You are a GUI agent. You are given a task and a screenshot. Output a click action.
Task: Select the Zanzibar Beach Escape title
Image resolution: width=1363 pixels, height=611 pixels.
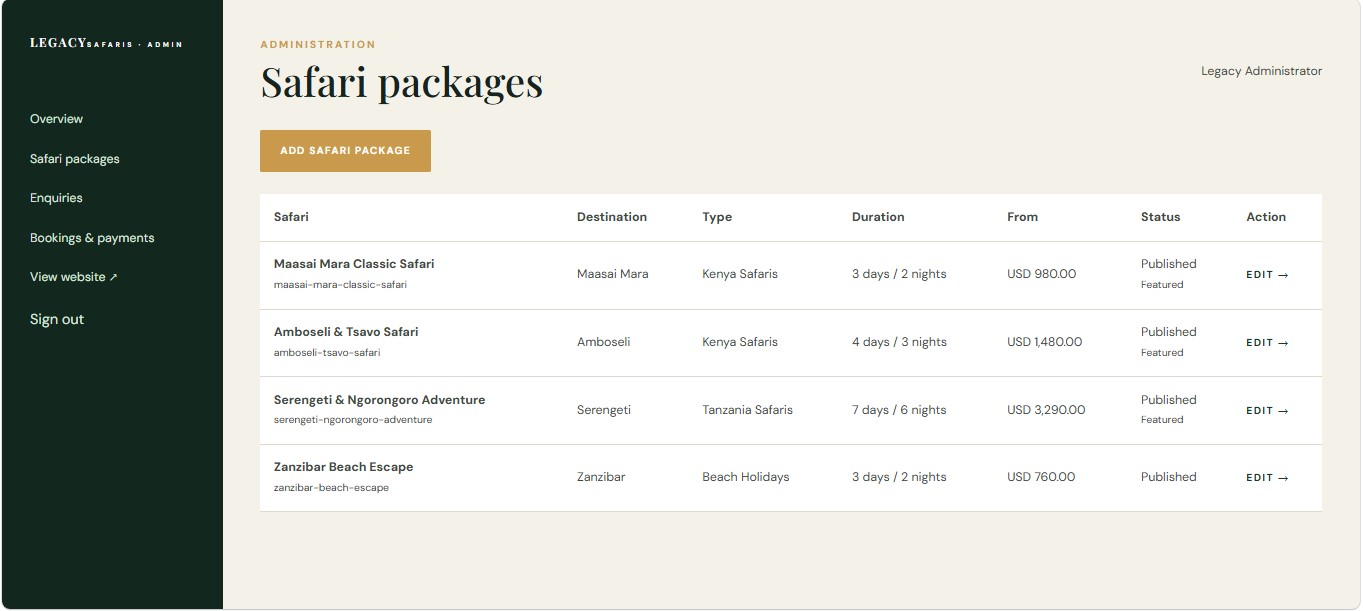coord(343,467)
